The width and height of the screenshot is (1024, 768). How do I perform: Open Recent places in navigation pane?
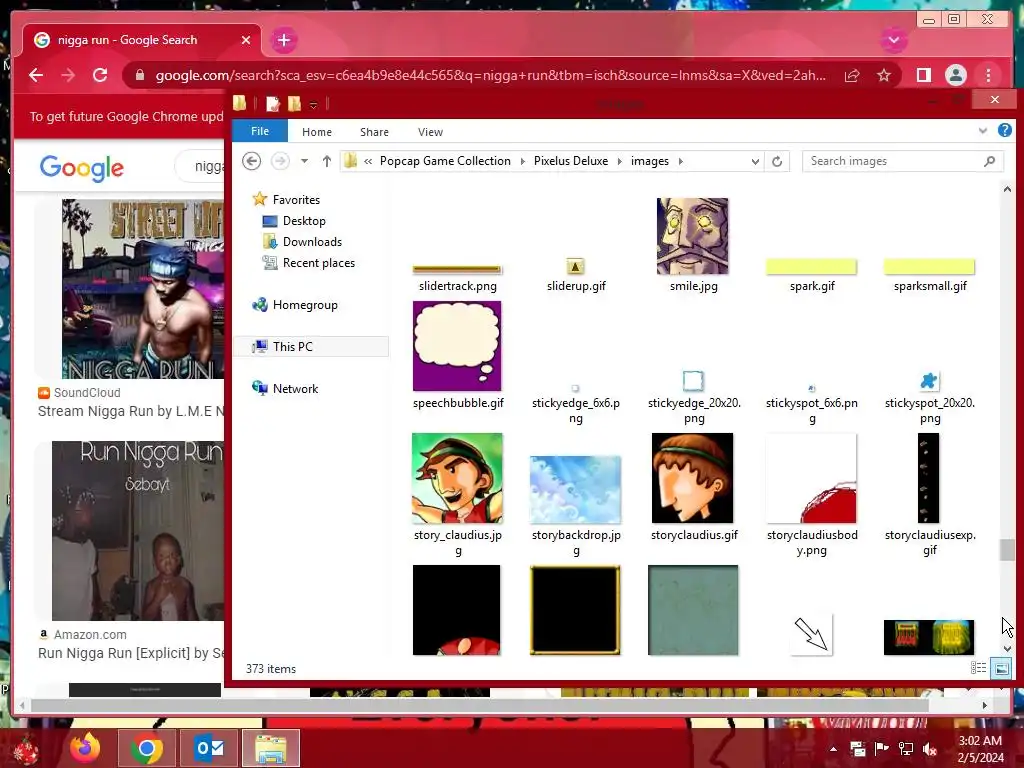(x=319, y=263)
